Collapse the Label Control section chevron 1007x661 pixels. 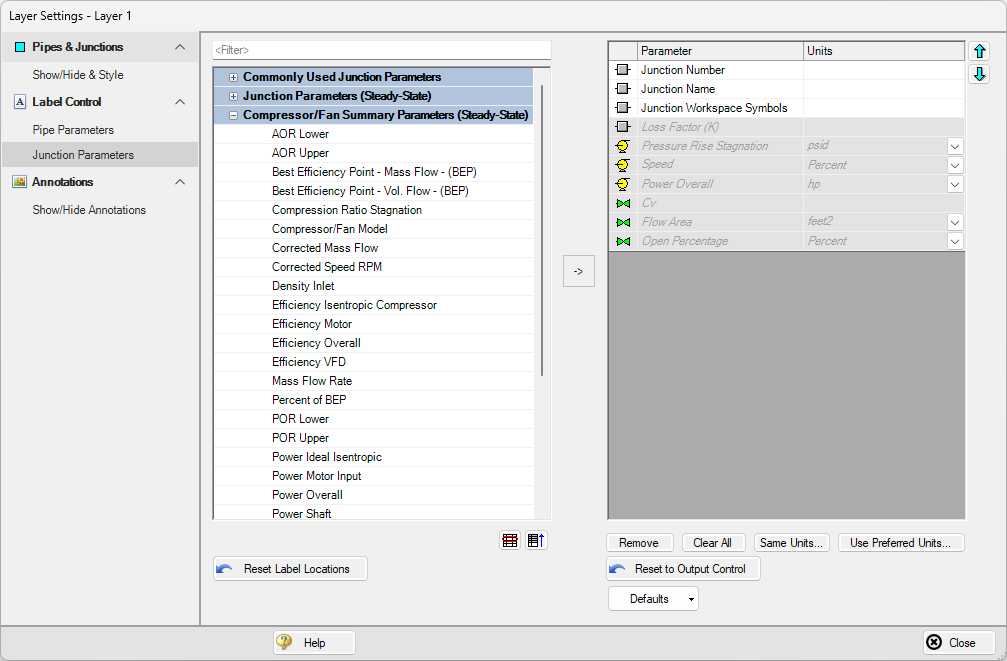tap(180, 102)
